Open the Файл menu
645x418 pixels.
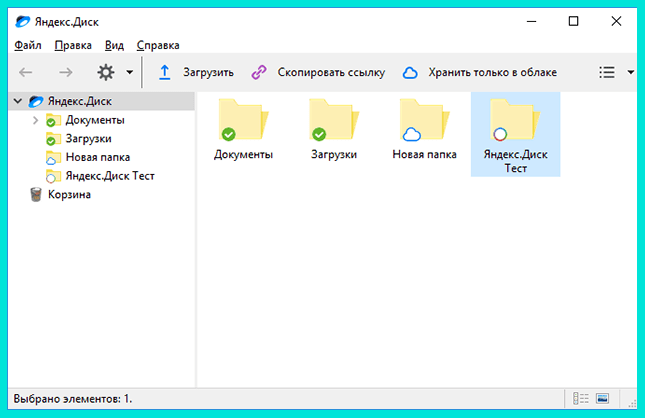point(28,45)
